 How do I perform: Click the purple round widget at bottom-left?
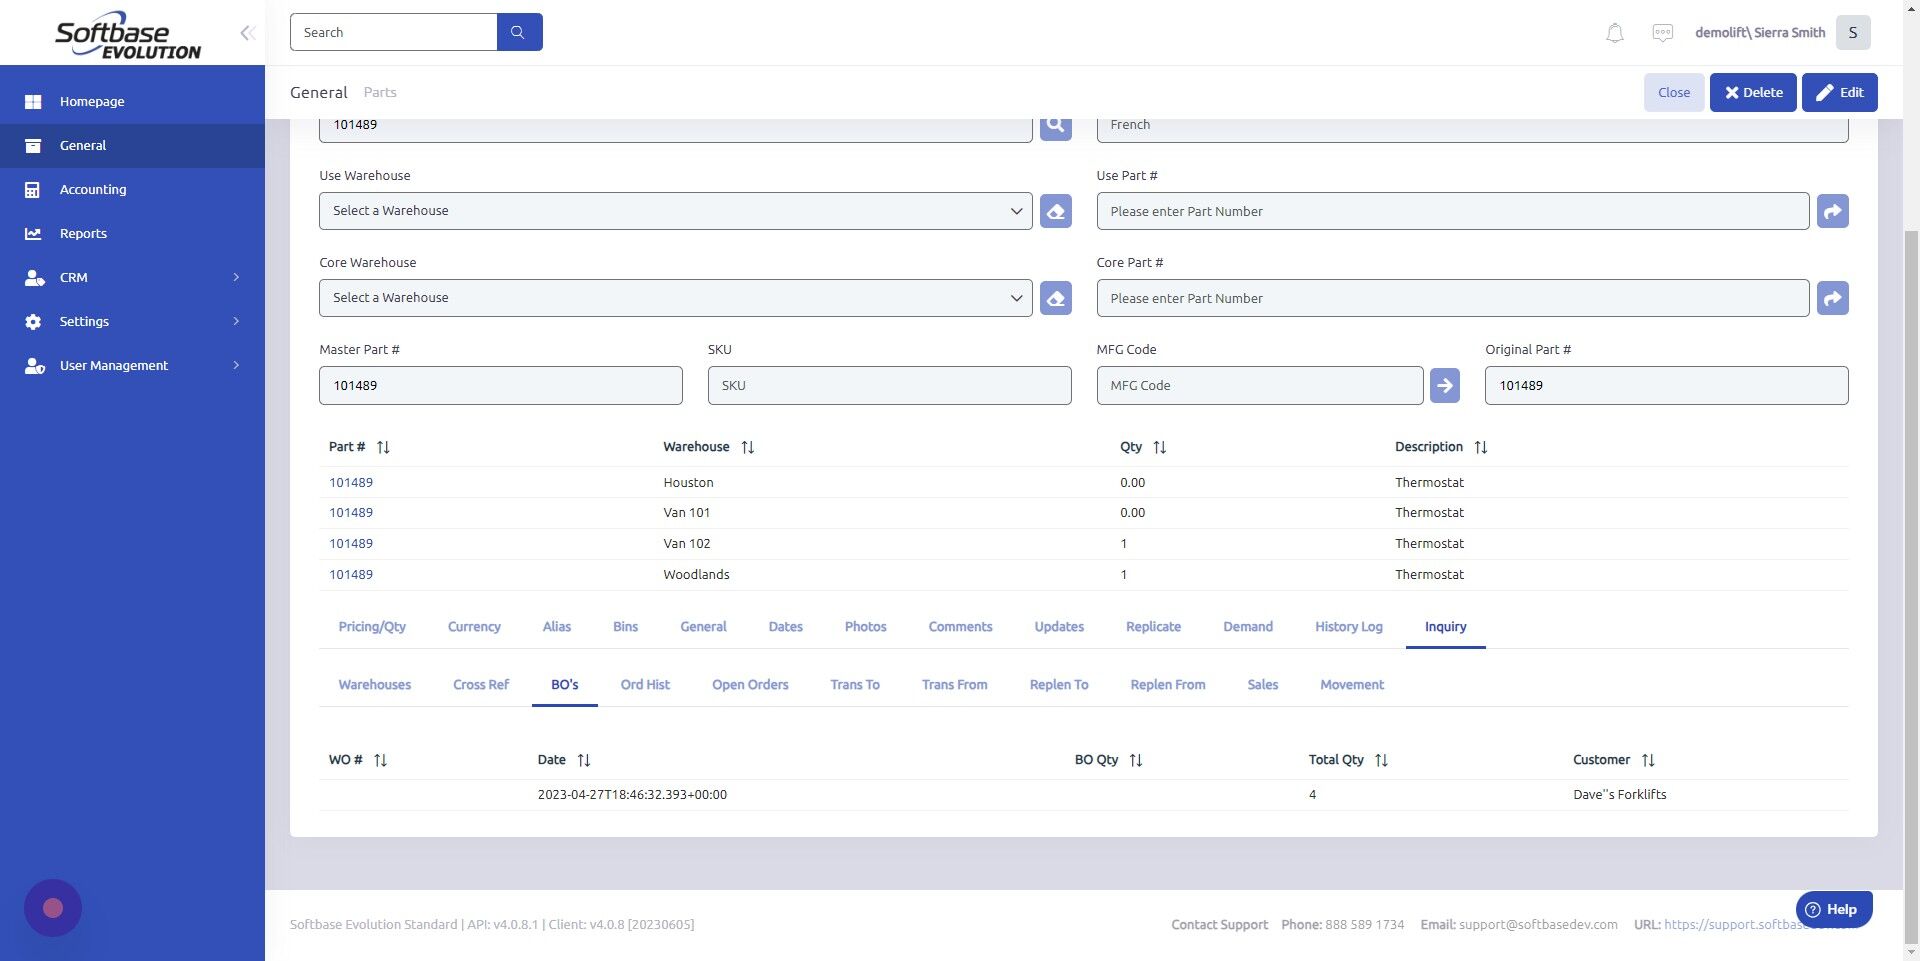[53, 908]
